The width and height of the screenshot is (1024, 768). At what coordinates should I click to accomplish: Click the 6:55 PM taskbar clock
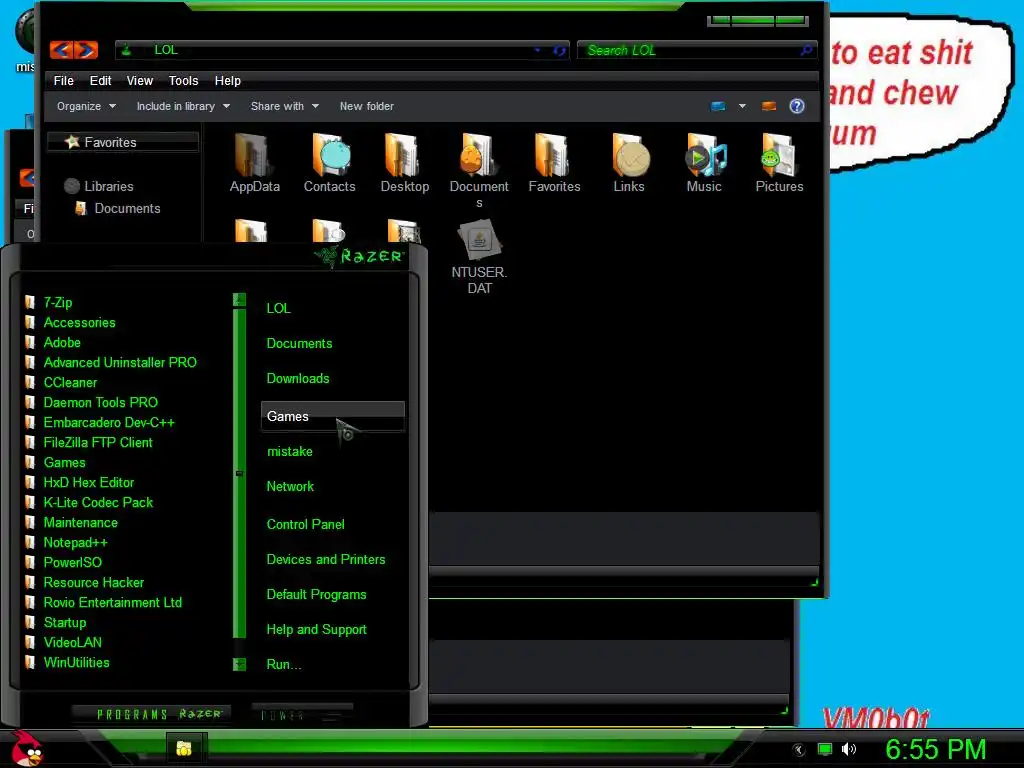tap(936, 749)
